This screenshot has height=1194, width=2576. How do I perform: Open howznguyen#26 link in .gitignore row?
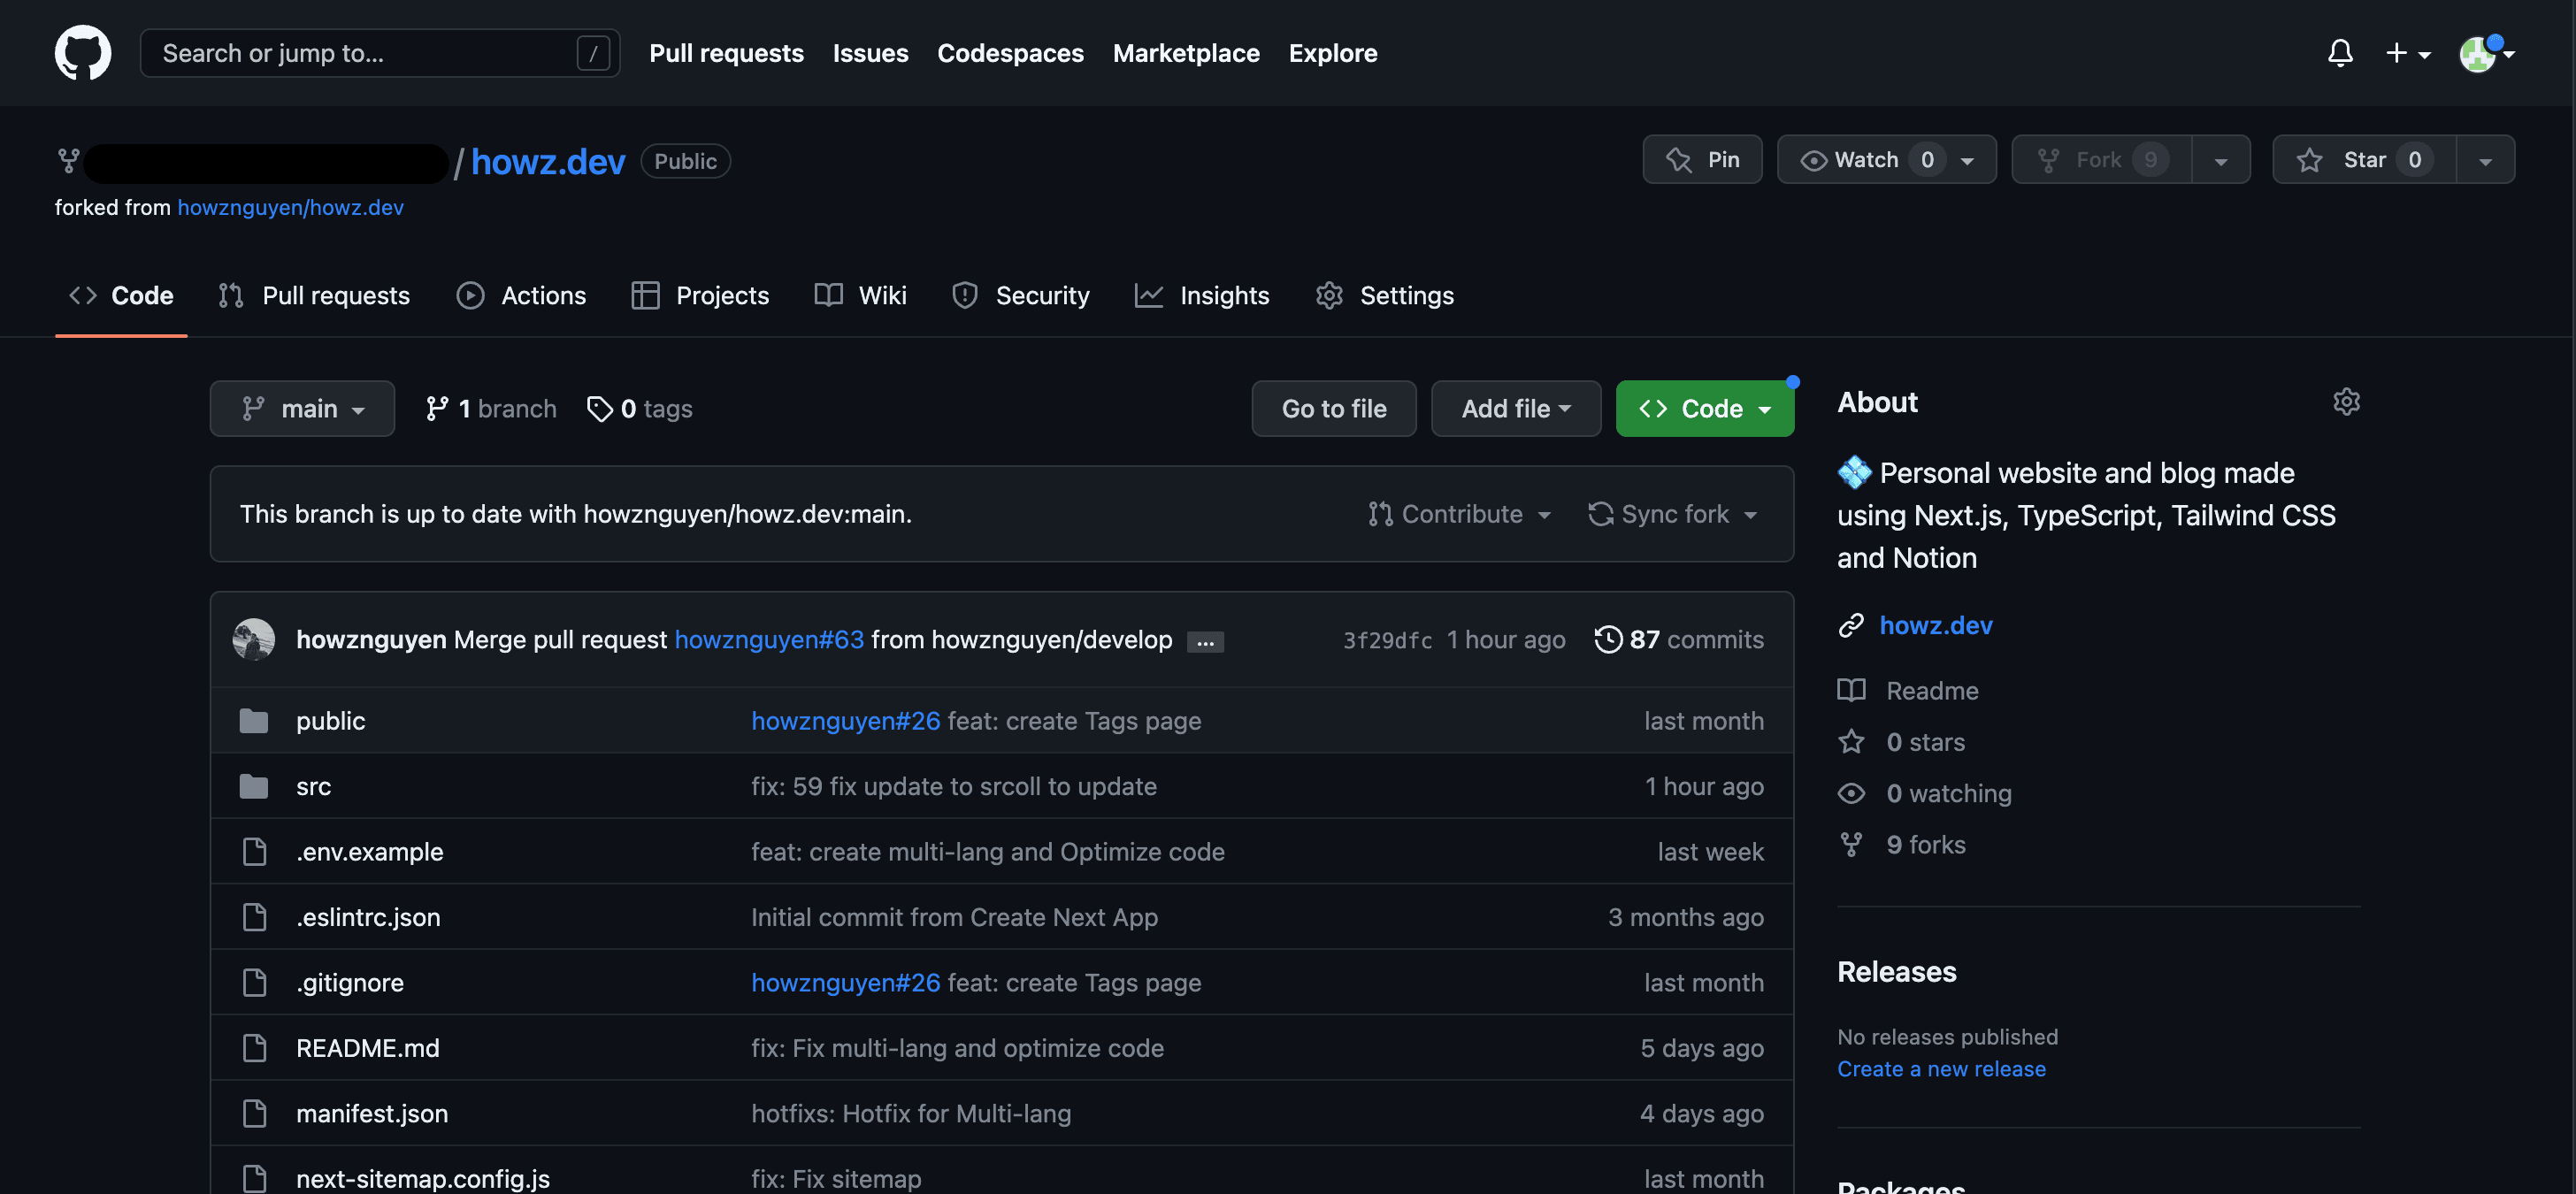click(845, 982)
